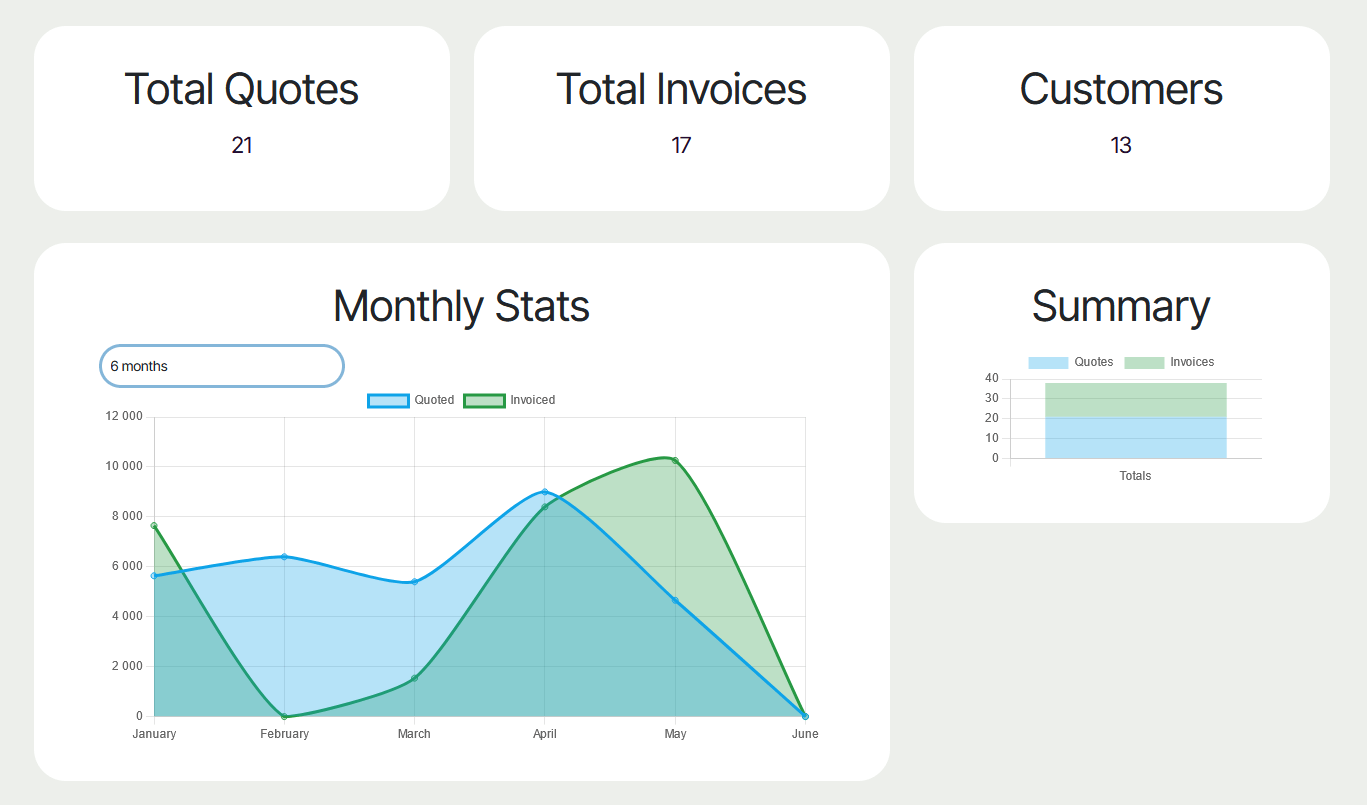The image size is (1367, 805).
Task: Click the blue Quotes segment of Totals bar
Action: (x=1135, y=438)
